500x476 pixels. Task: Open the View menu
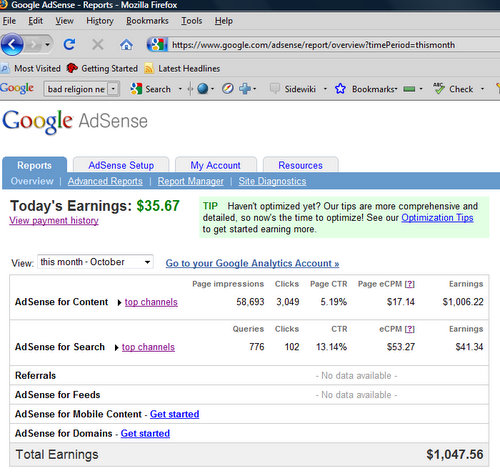(64, 21)
